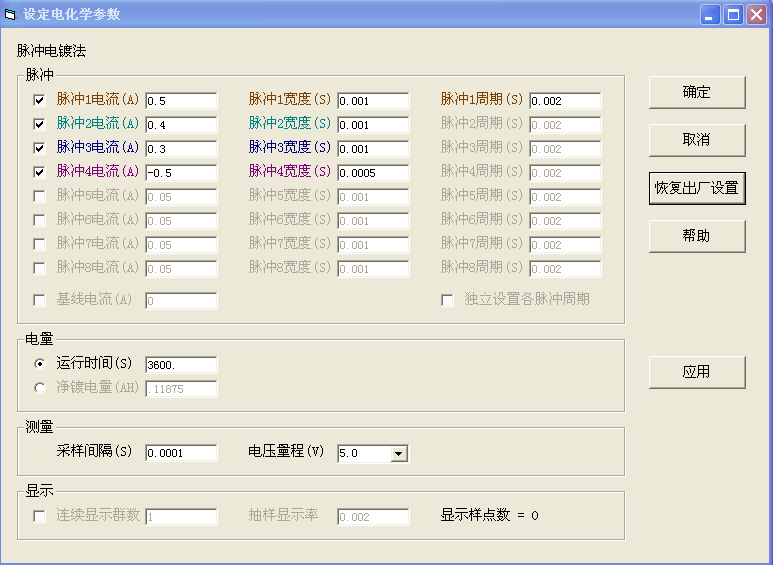Viewport: 773px width, 565px height.
Task: Open the 电压量程(V) dropdown
Action: [x=399, y=454]
